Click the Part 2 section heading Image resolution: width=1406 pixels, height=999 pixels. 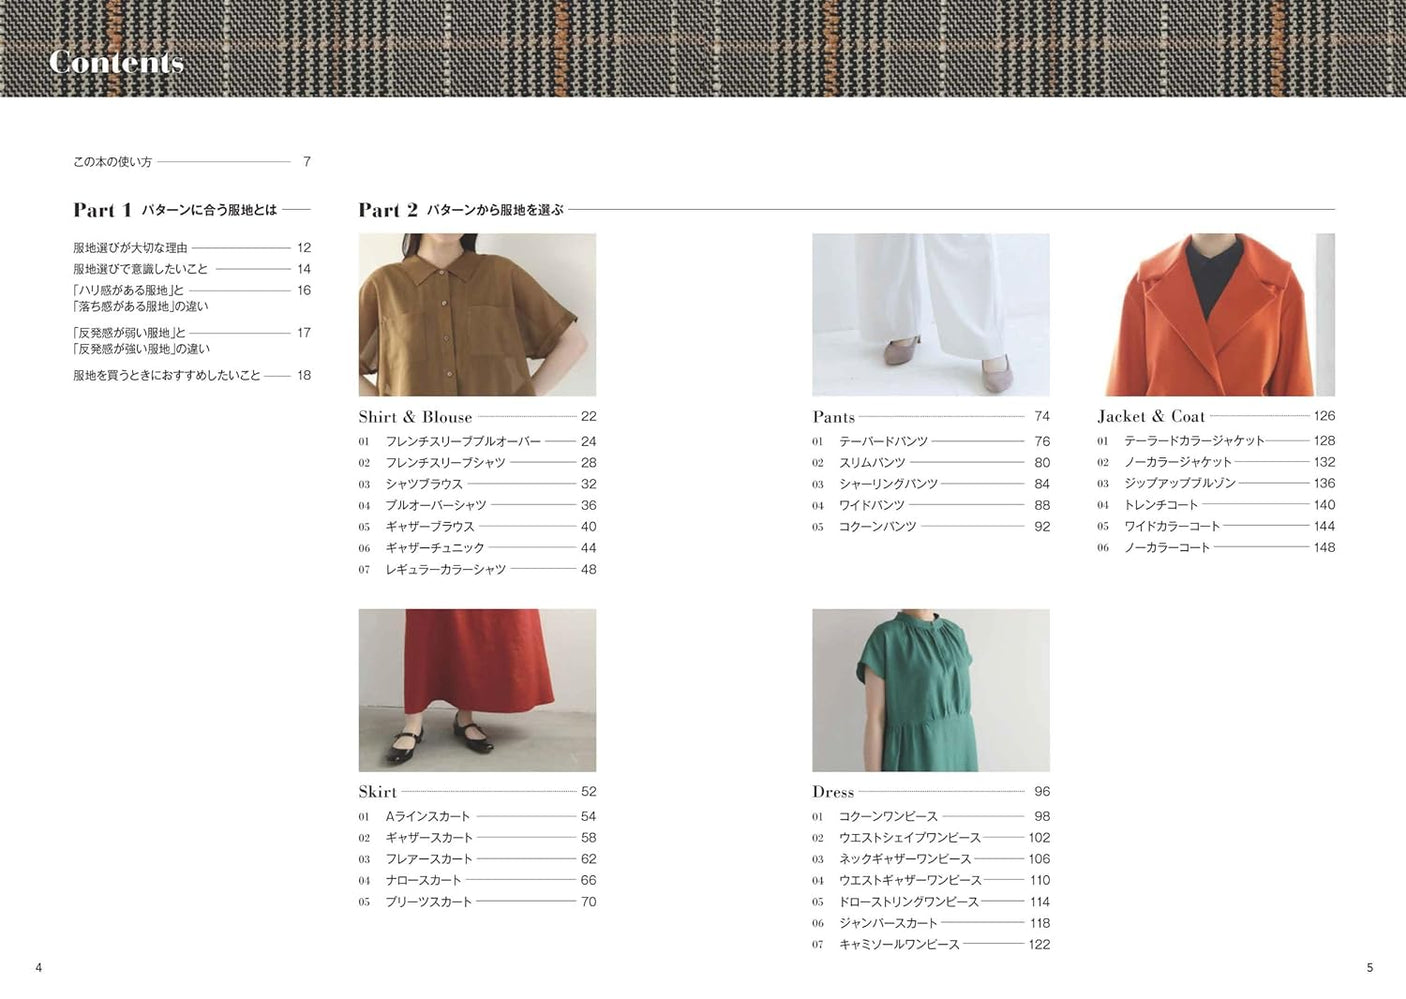point(390,210)
